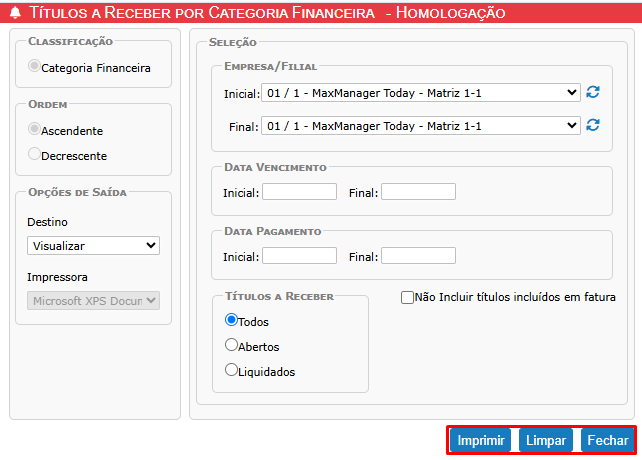This screenshot has height=460, width=642.
Task: Click the bell icon in the title bar
Action: pyautogui.click(x=15, y=13)
